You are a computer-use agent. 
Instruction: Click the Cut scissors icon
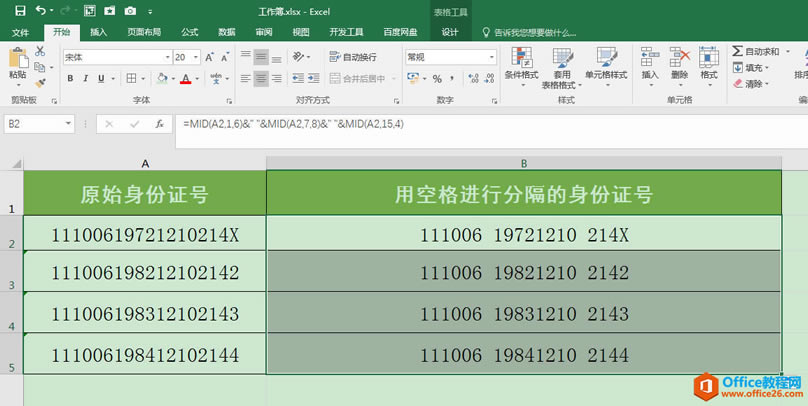tap(40, 51)
